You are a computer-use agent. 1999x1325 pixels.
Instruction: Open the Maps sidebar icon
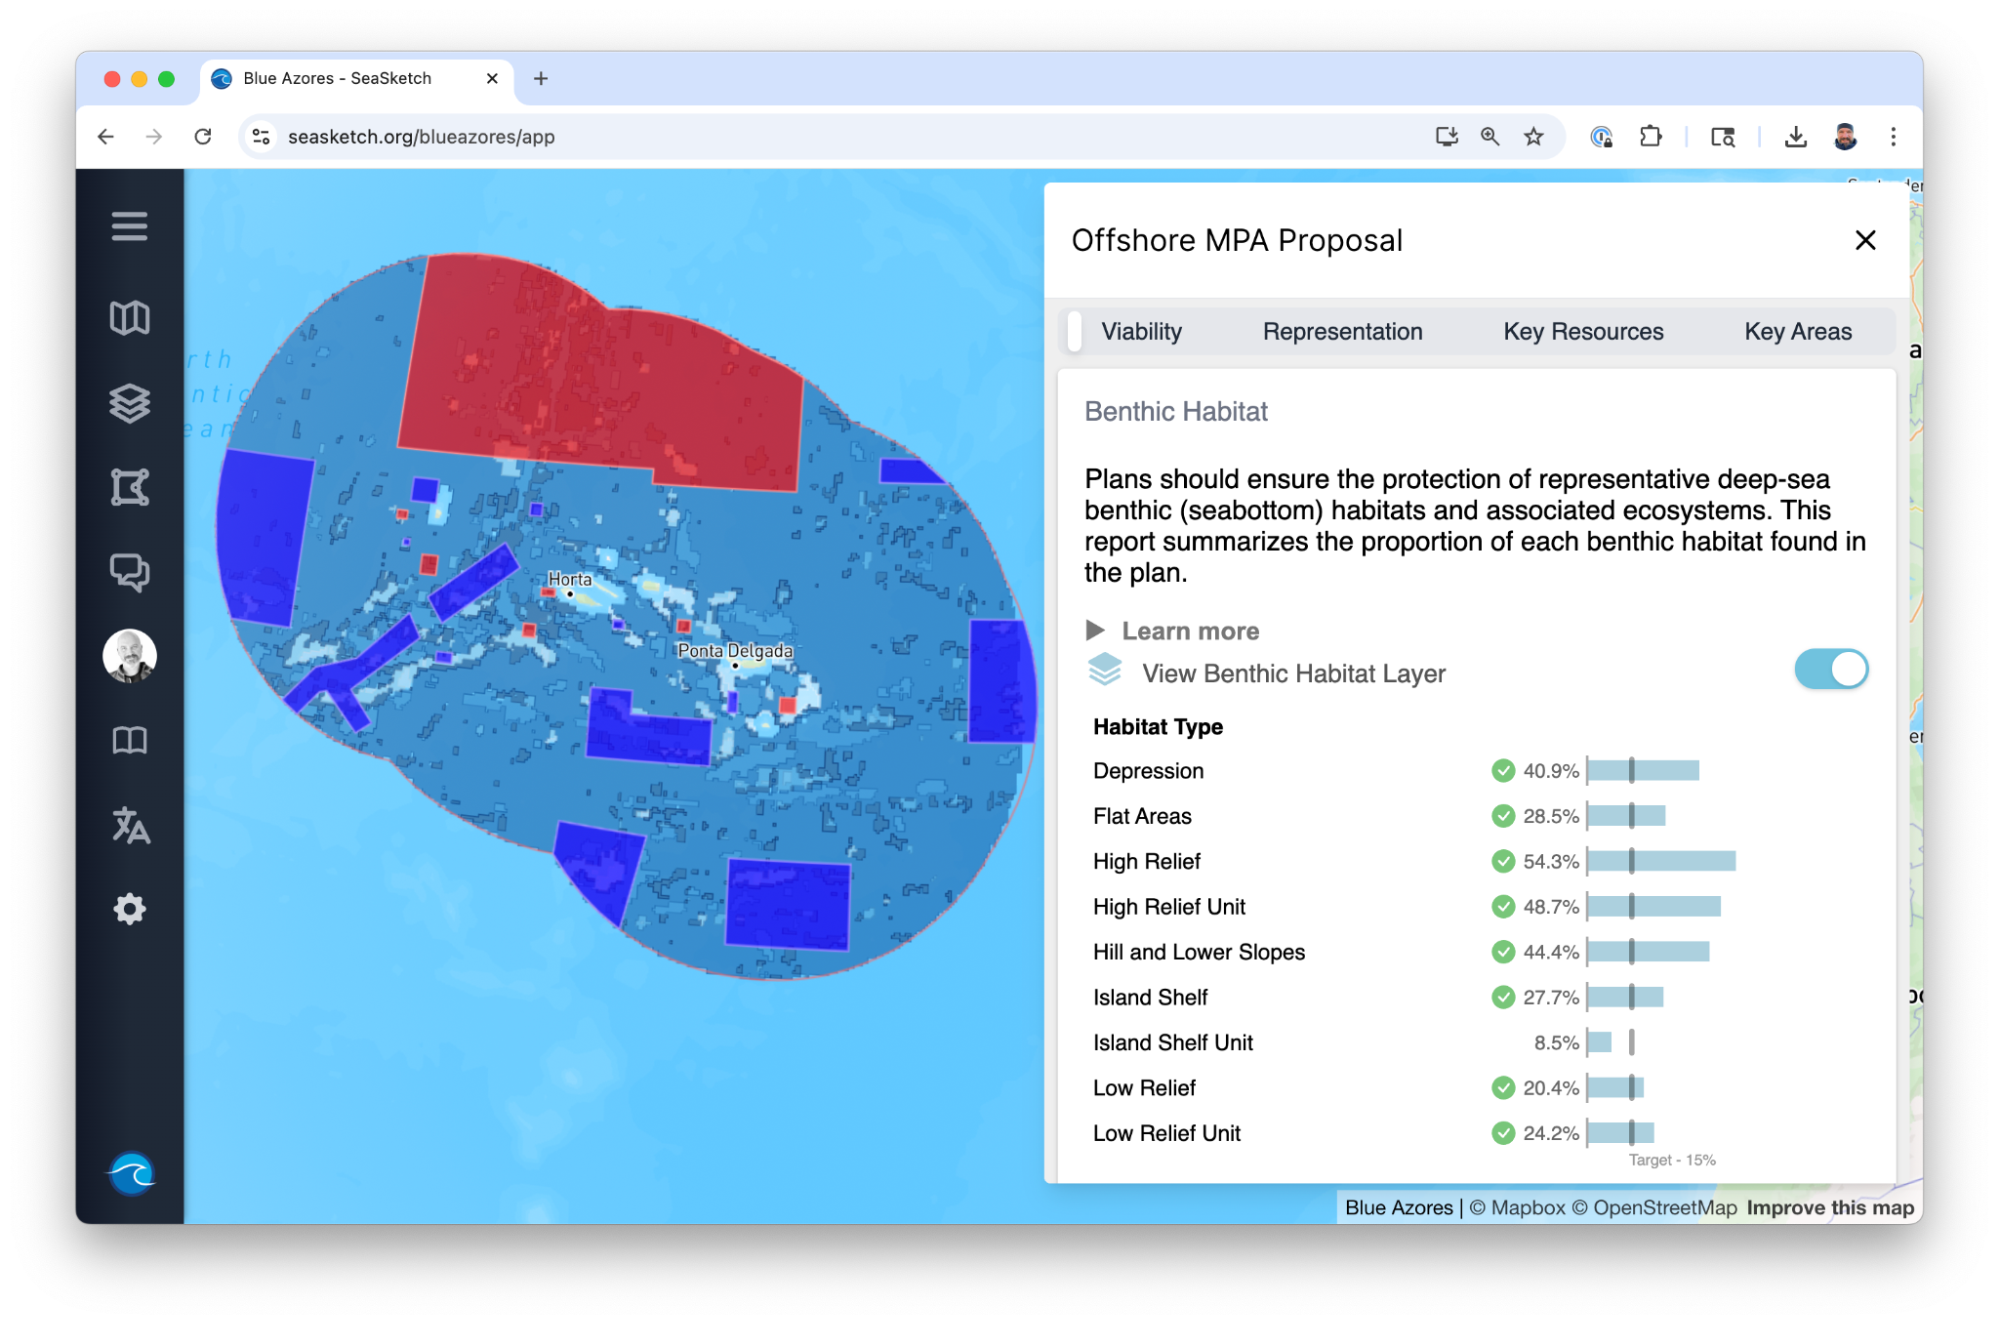(x=129, y=318)
